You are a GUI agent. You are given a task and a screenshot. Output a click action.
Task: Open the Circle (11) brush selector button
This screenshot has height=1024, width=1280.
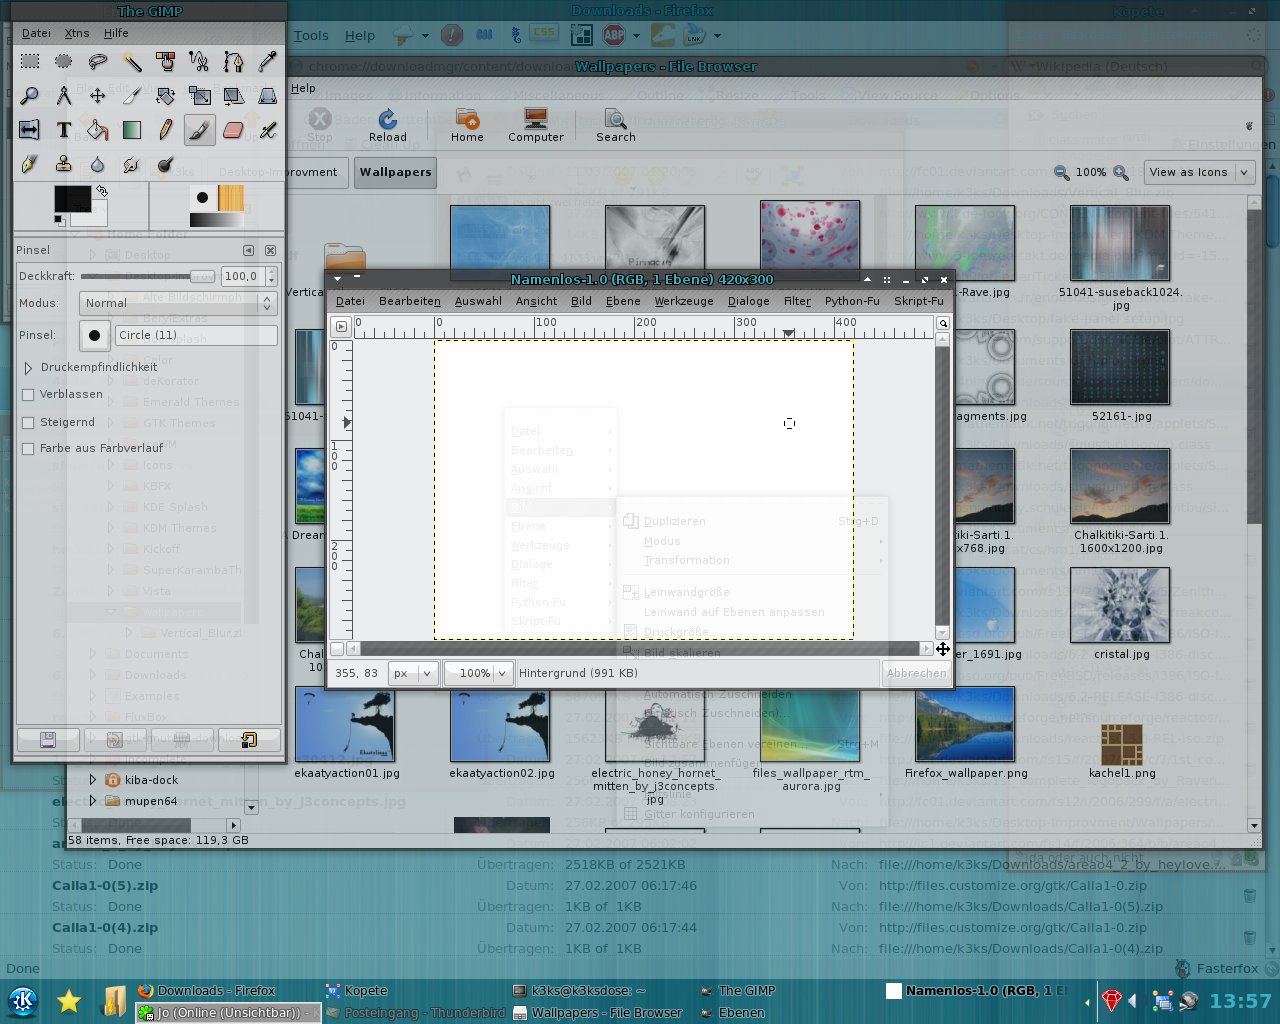(95, 335)
